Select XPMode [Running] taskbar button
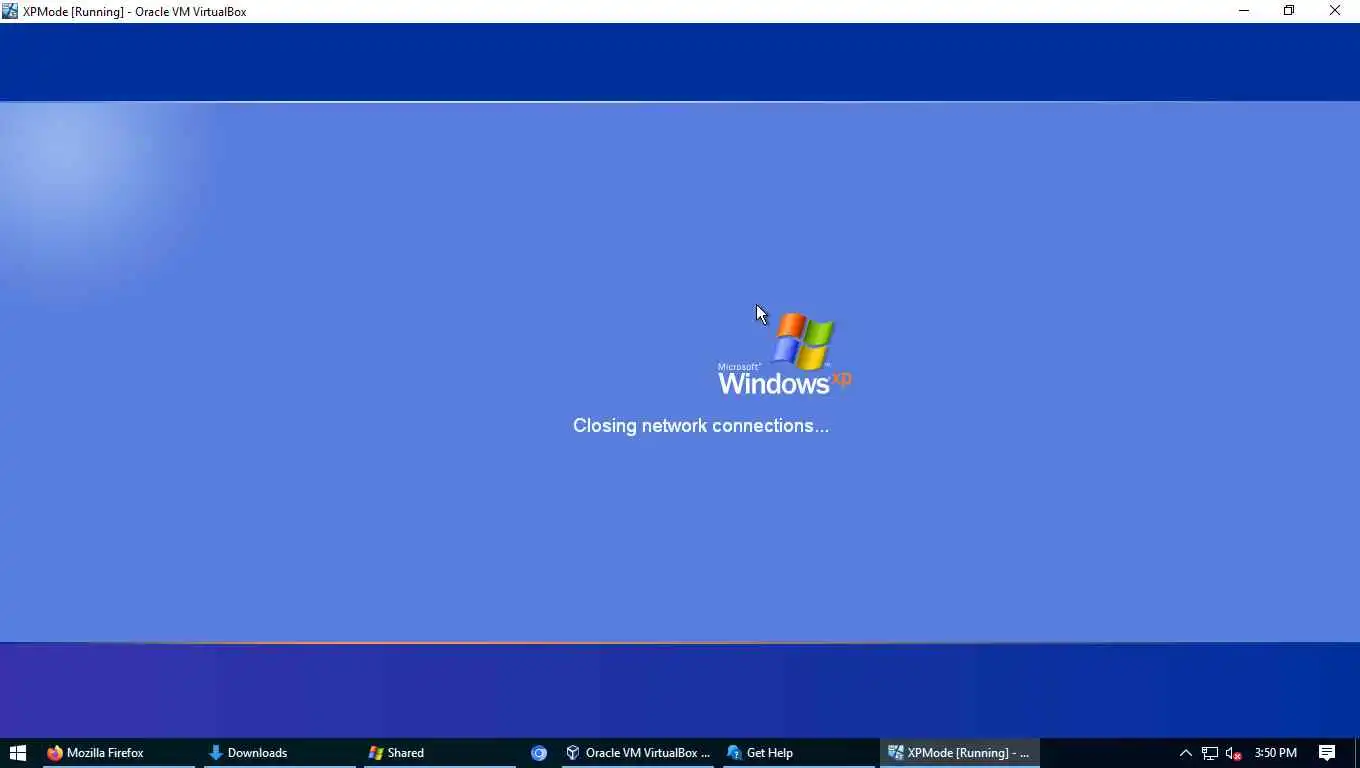The image size is (1360, 768). (960, 753)
